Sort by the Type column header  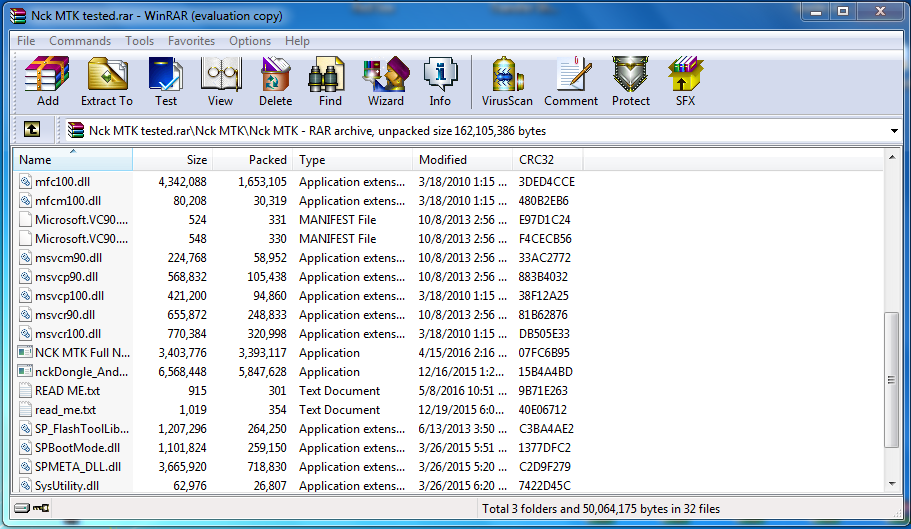tap(353, 160)
